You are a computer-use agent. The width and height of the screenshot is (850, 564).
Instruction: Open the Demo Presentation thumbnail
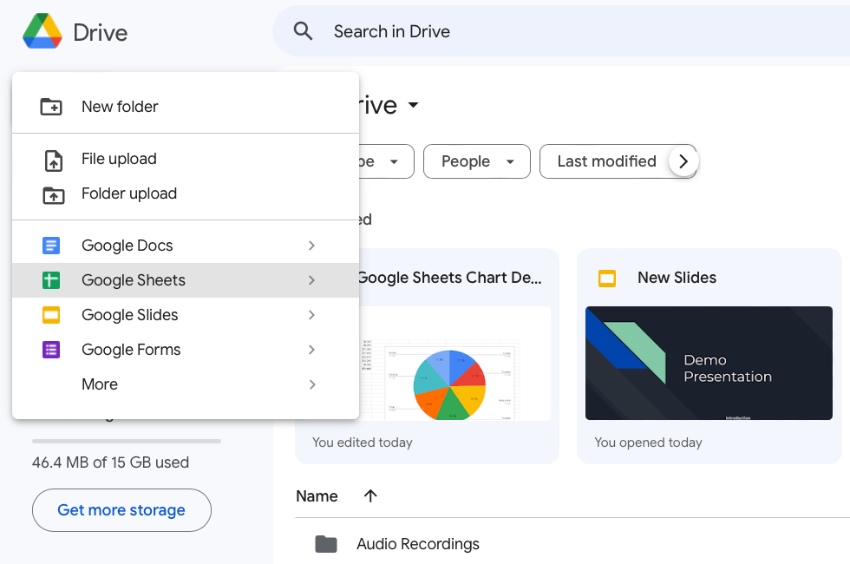coord(709,363)
